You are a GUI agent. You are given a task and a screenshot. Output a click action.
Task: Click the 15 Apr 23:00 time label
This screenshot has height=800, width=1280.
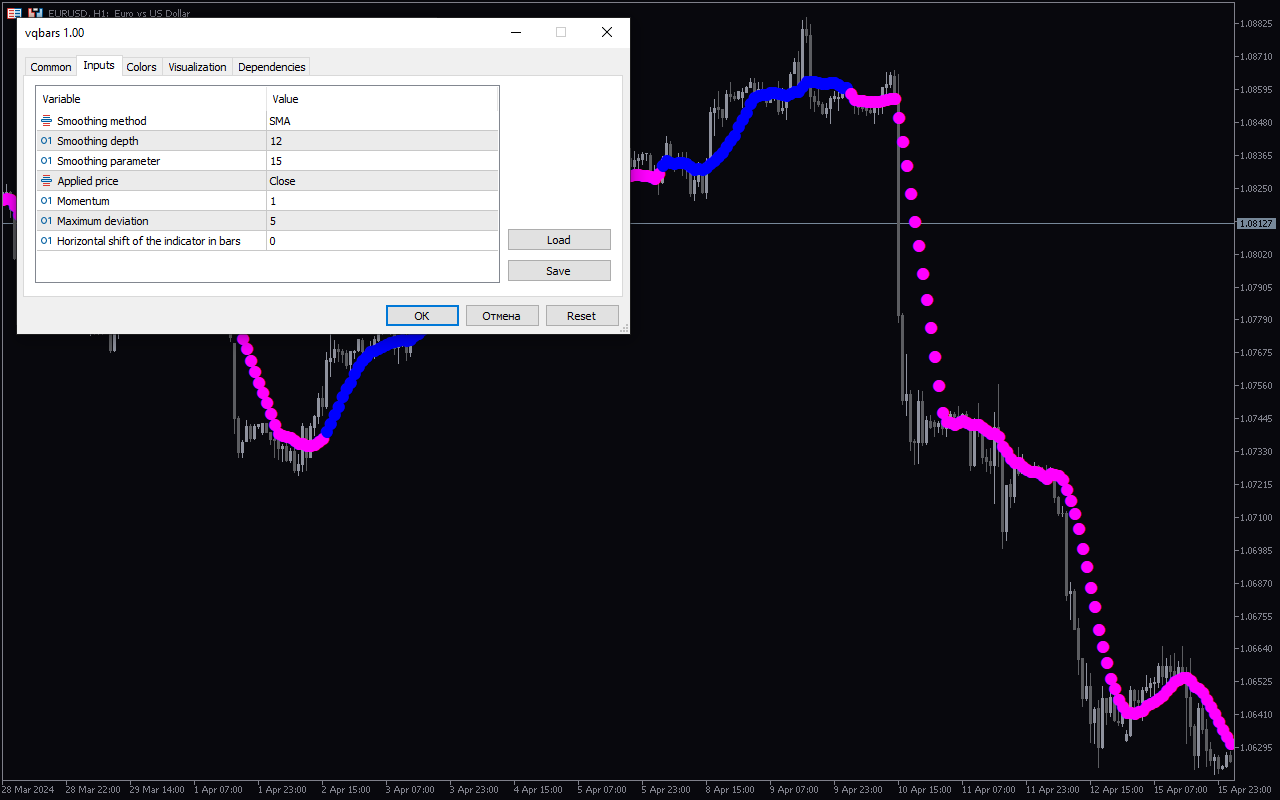(x=1245, y=789)
